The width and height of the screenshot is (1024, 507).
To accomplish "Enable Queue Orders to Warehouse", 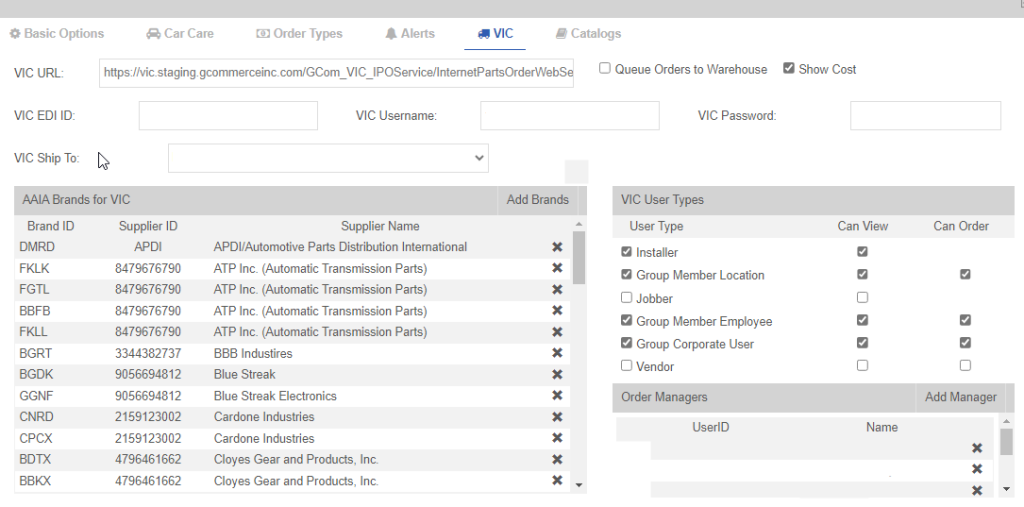I will (x=605, y=69).
